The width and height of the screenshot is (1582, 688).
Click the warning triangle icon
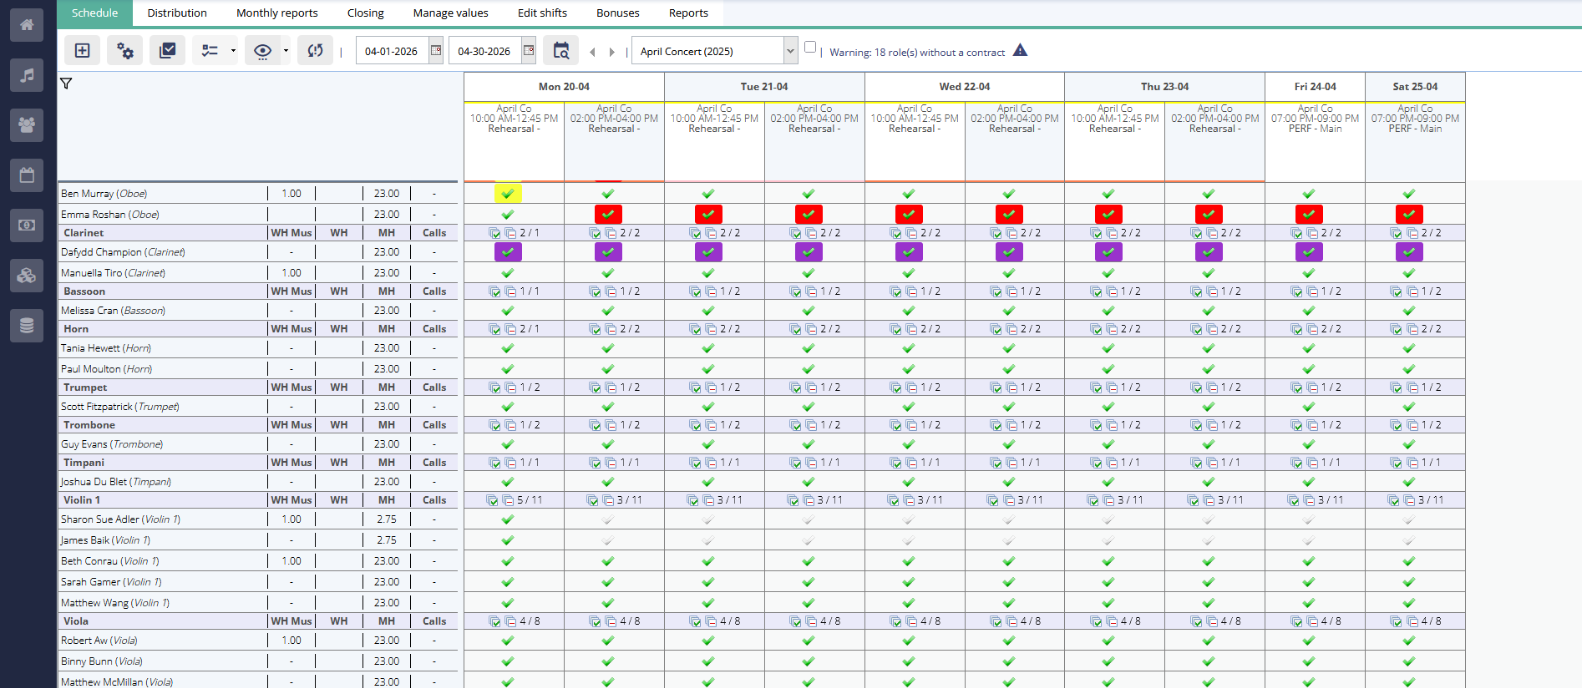tap(1020, 50)
